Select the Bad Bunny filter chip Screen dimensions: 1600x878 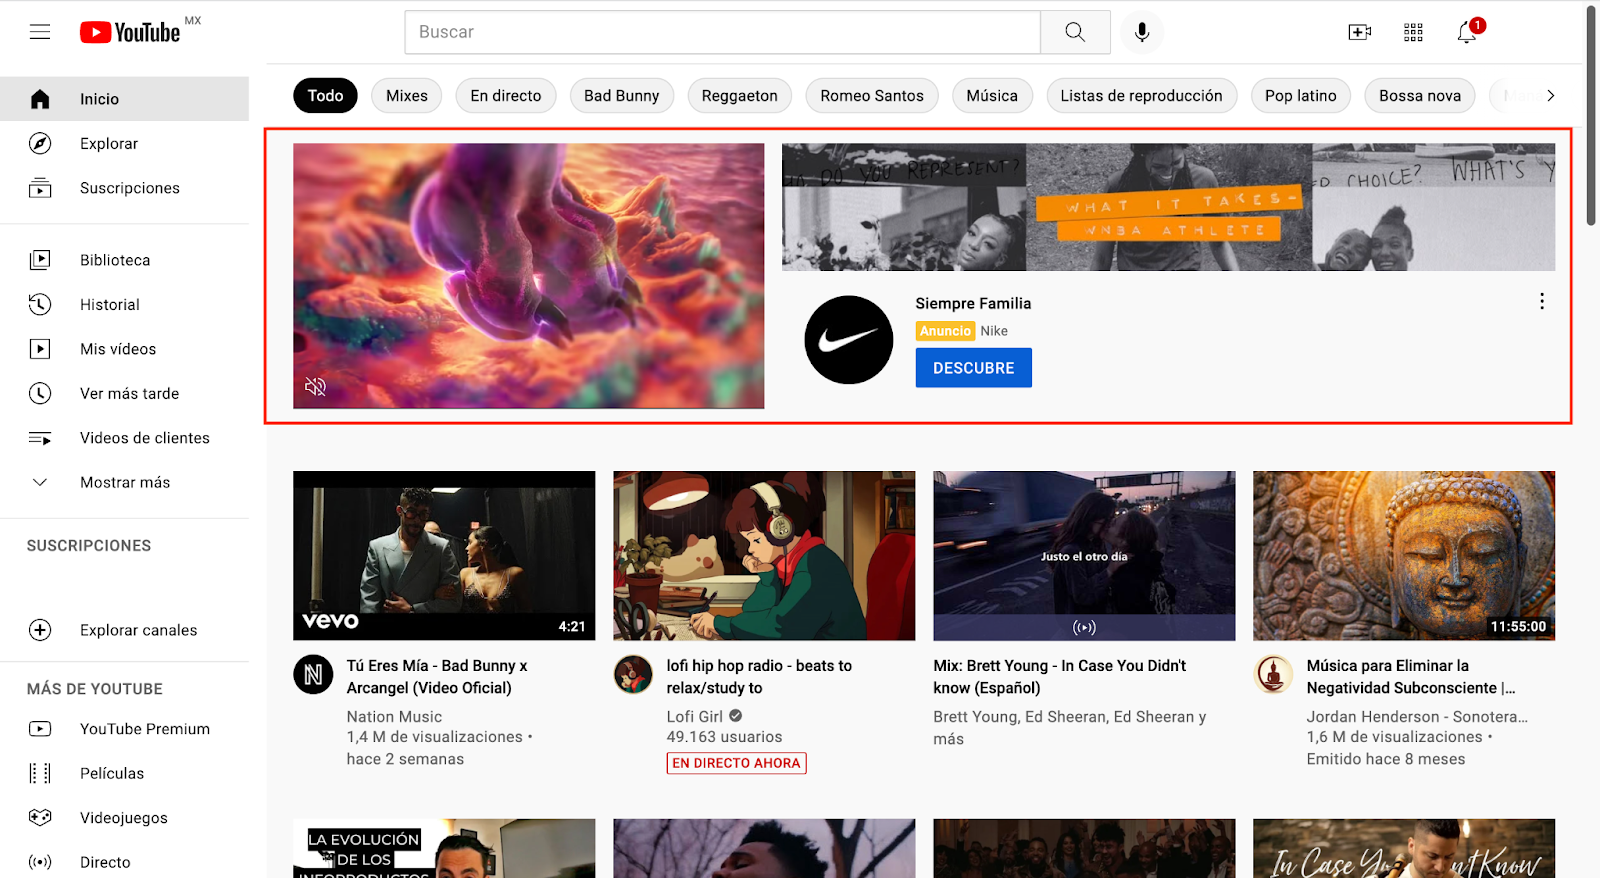pos(622,96)
